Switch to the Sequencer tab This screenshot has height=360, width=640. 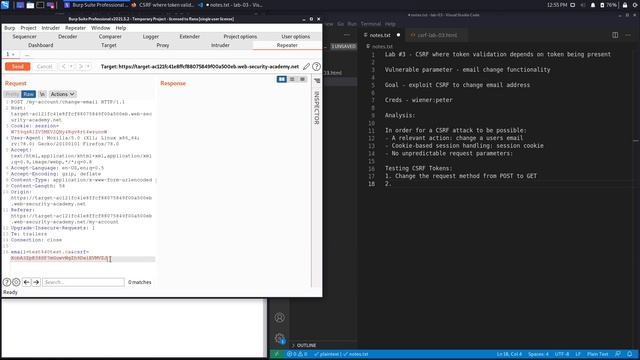click(24, 37)
